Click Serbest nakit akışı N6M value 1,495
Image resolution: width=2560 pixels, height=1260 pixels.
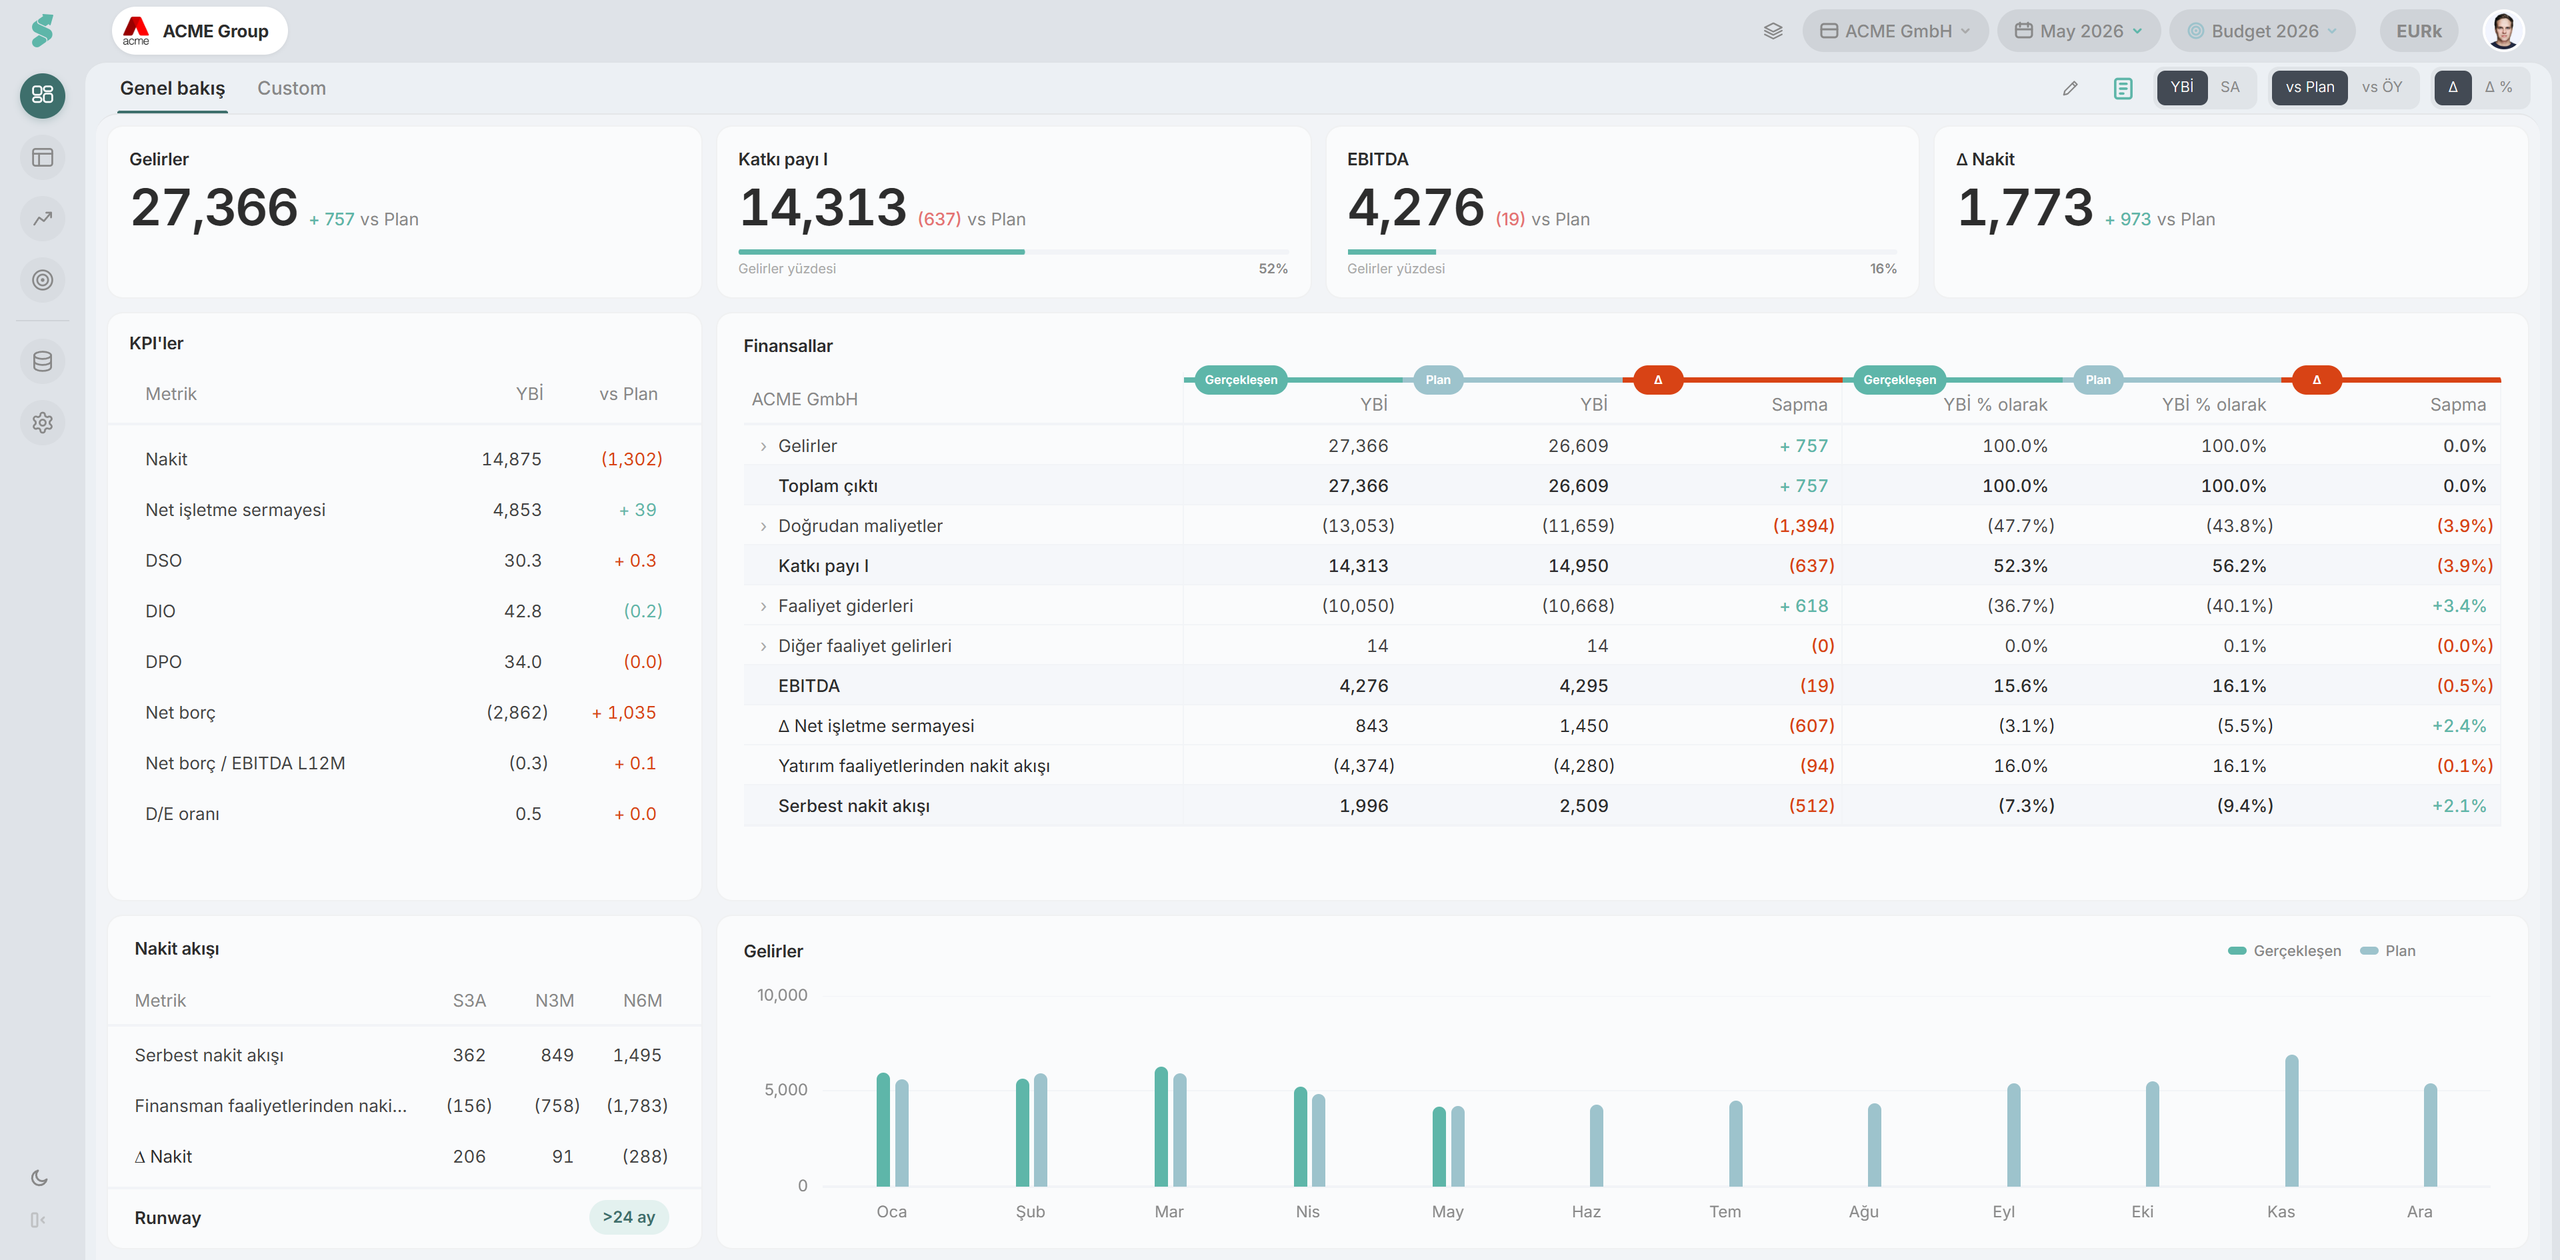637,1055
